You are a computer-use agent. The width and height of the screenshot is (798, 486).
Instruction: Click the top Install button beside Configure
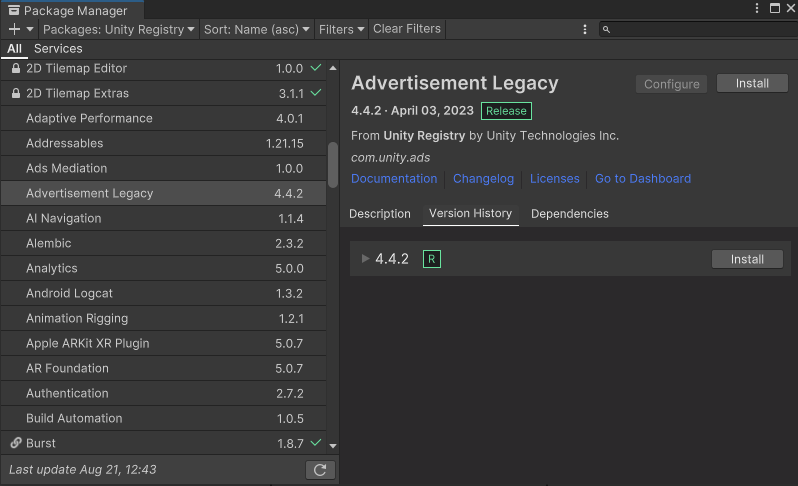[x=752, y=83]
